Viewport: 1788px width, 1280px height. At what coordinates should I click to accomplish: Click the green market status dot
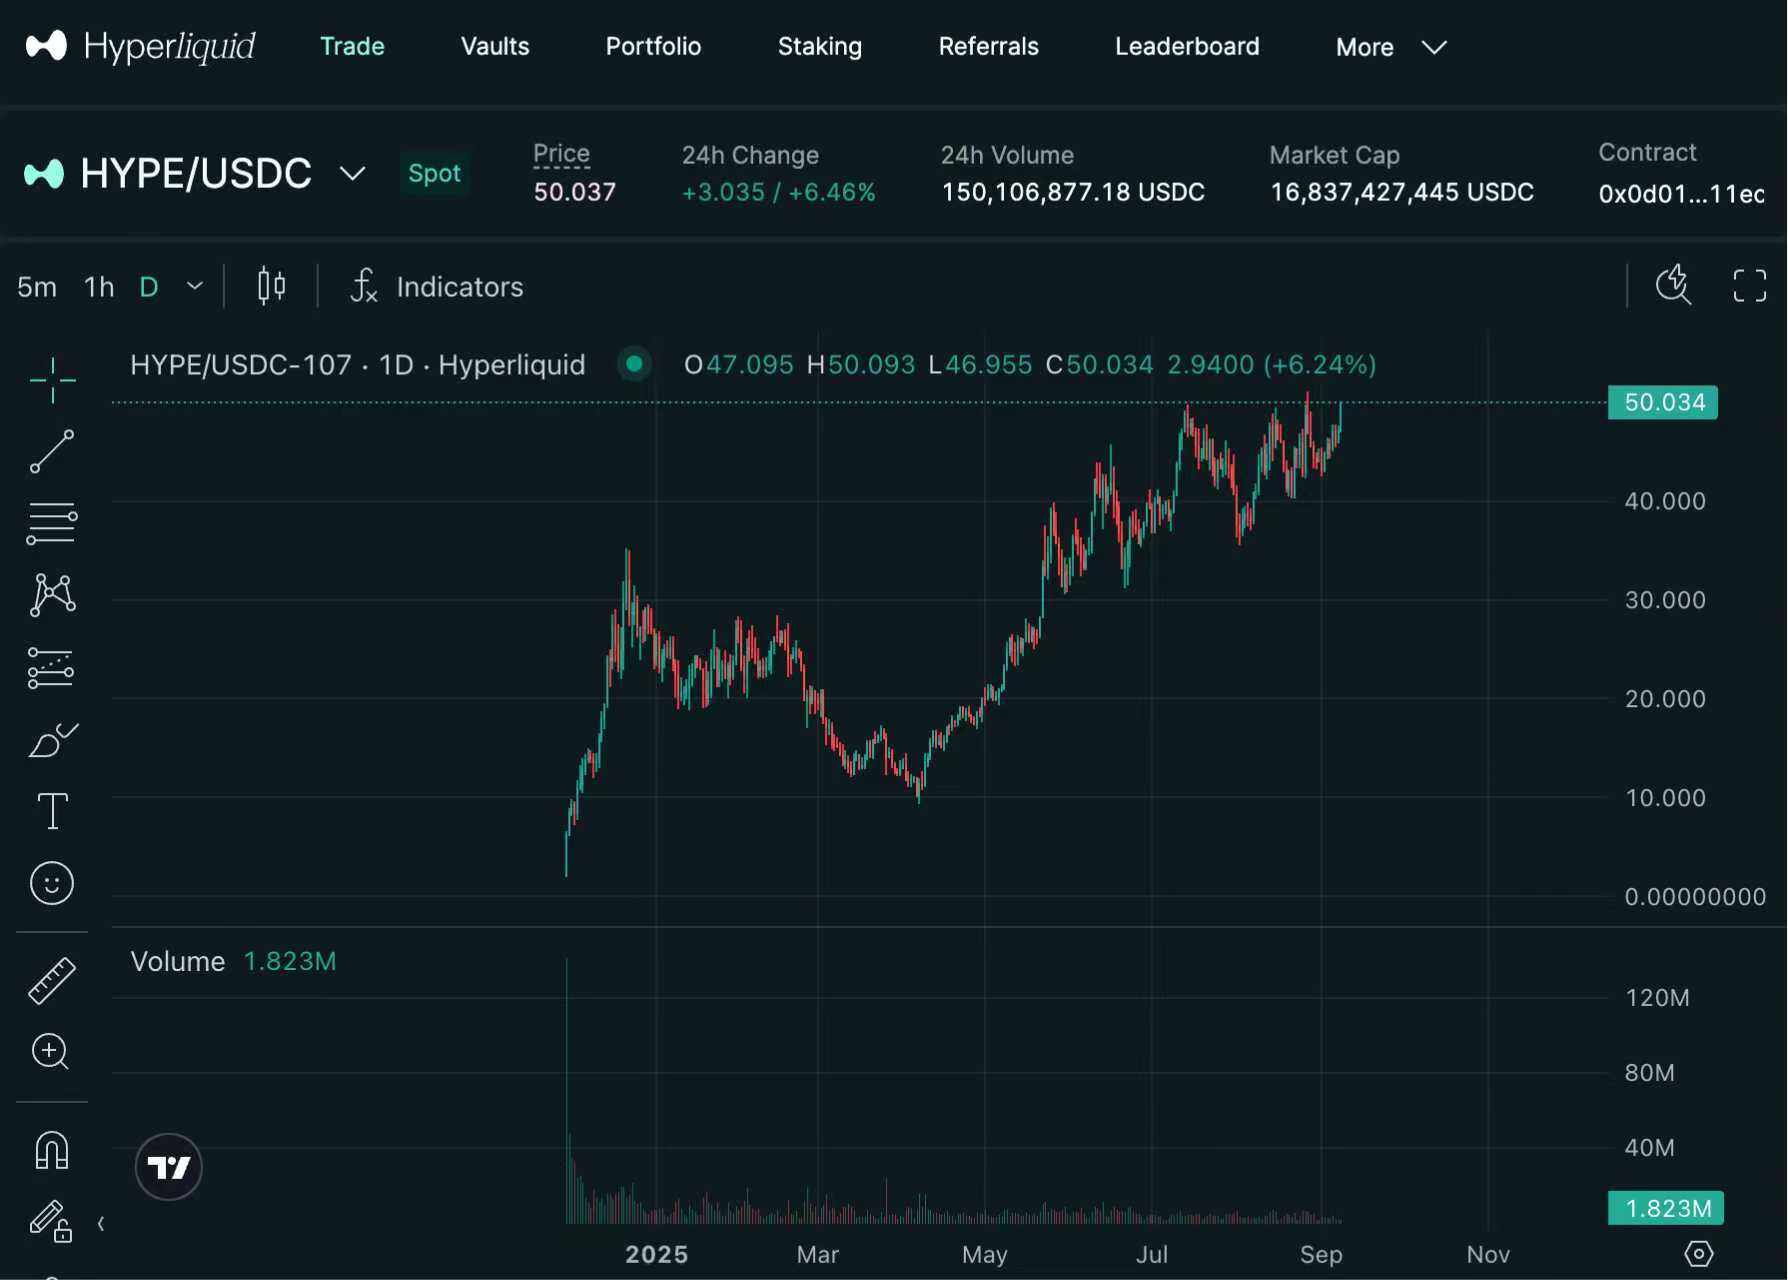point(634,364)
